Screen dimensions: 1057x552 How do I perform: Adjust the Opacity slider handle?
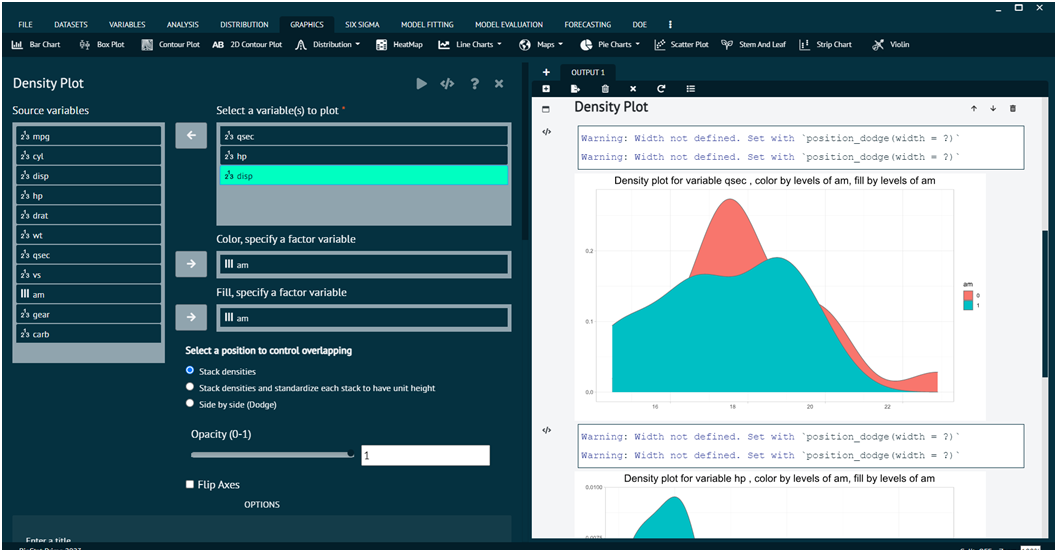[351, 454]
